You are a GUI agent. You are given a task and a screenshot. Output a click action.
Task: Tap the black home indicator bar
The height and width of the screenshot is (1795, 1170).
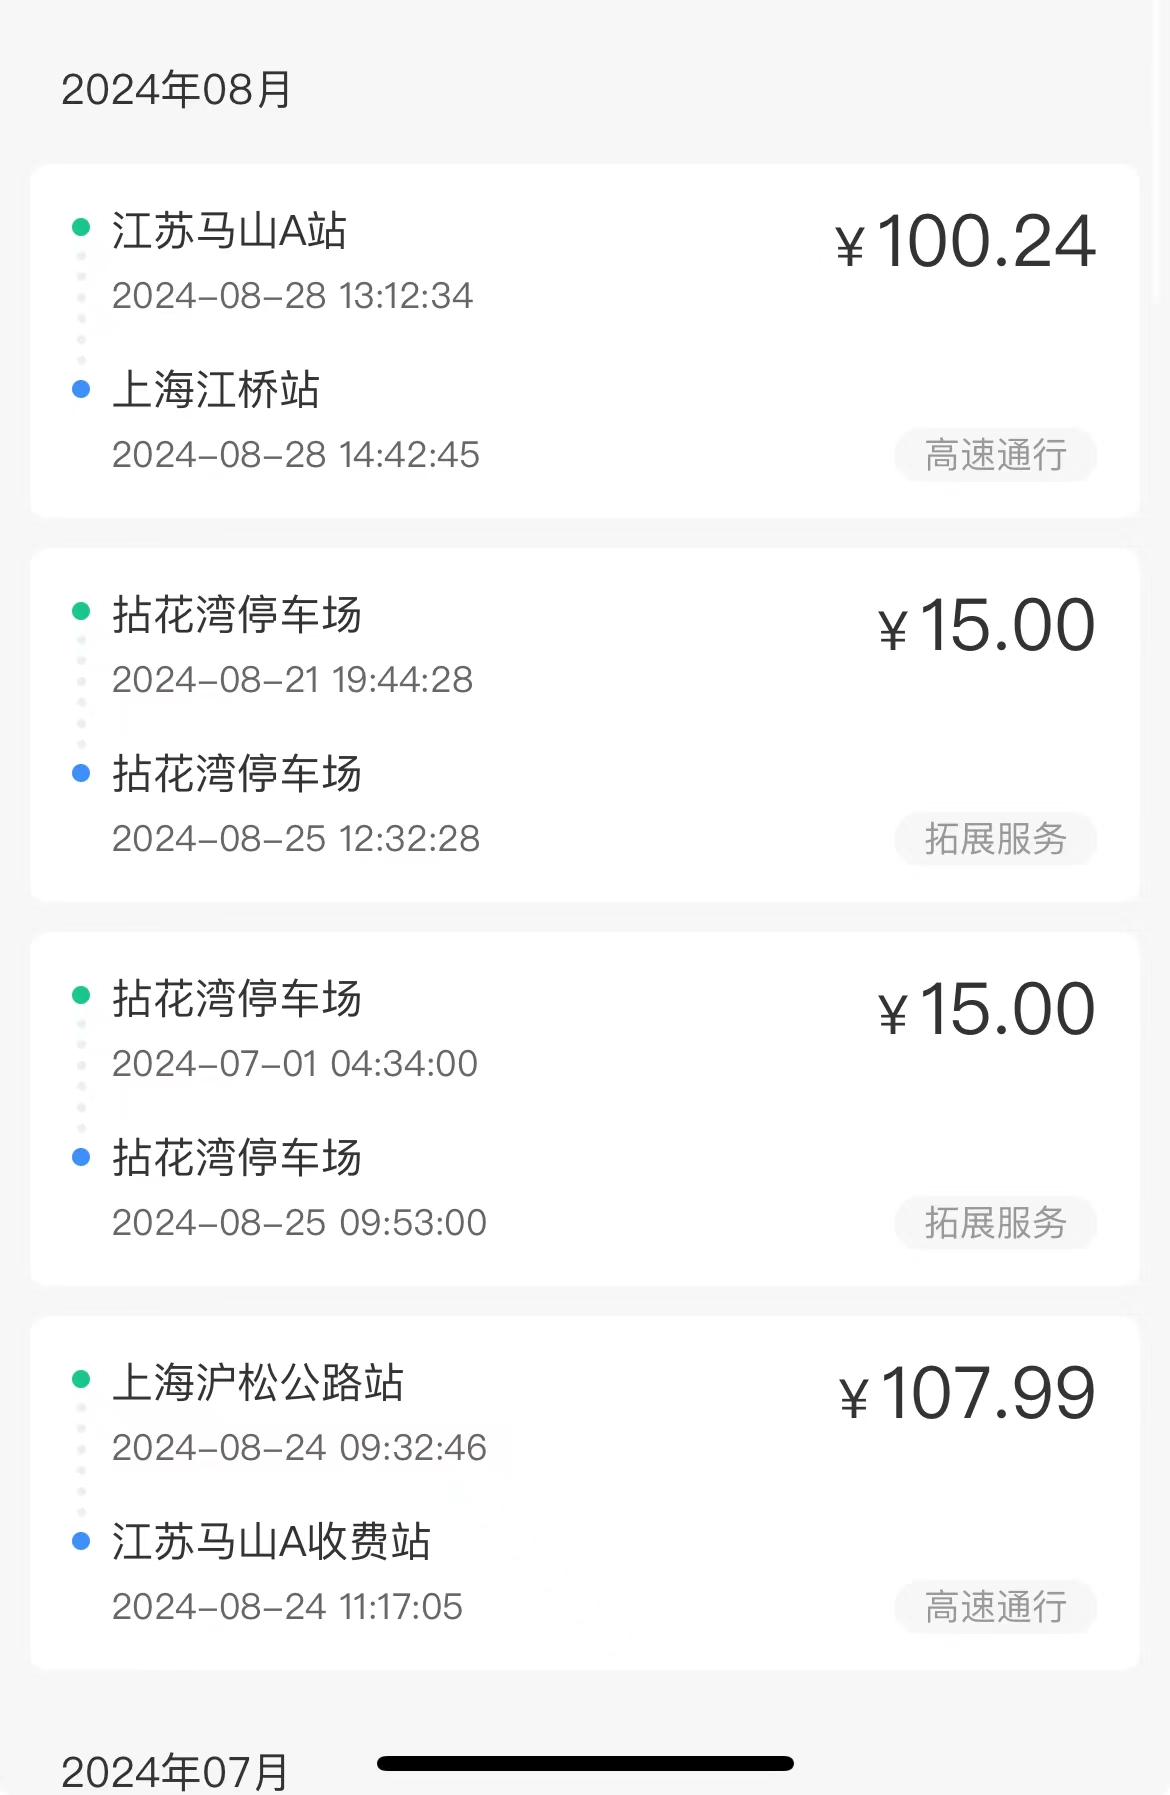coord(585,1764)
